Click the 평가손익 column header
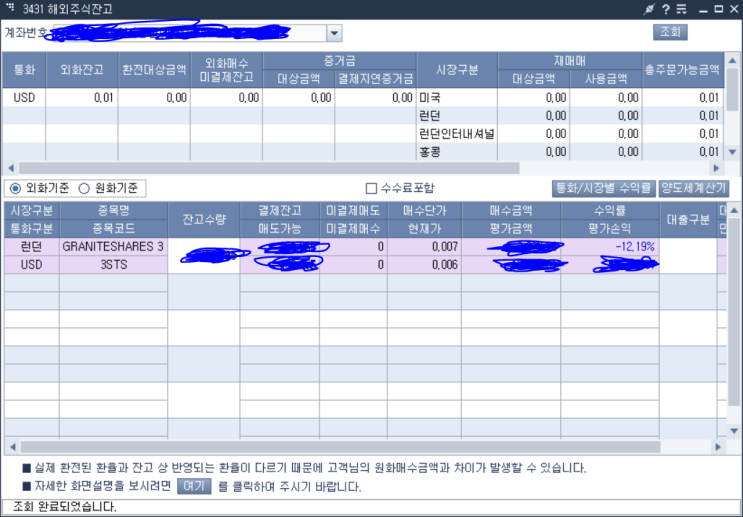743x517 pixels. (x=610, y=228)
